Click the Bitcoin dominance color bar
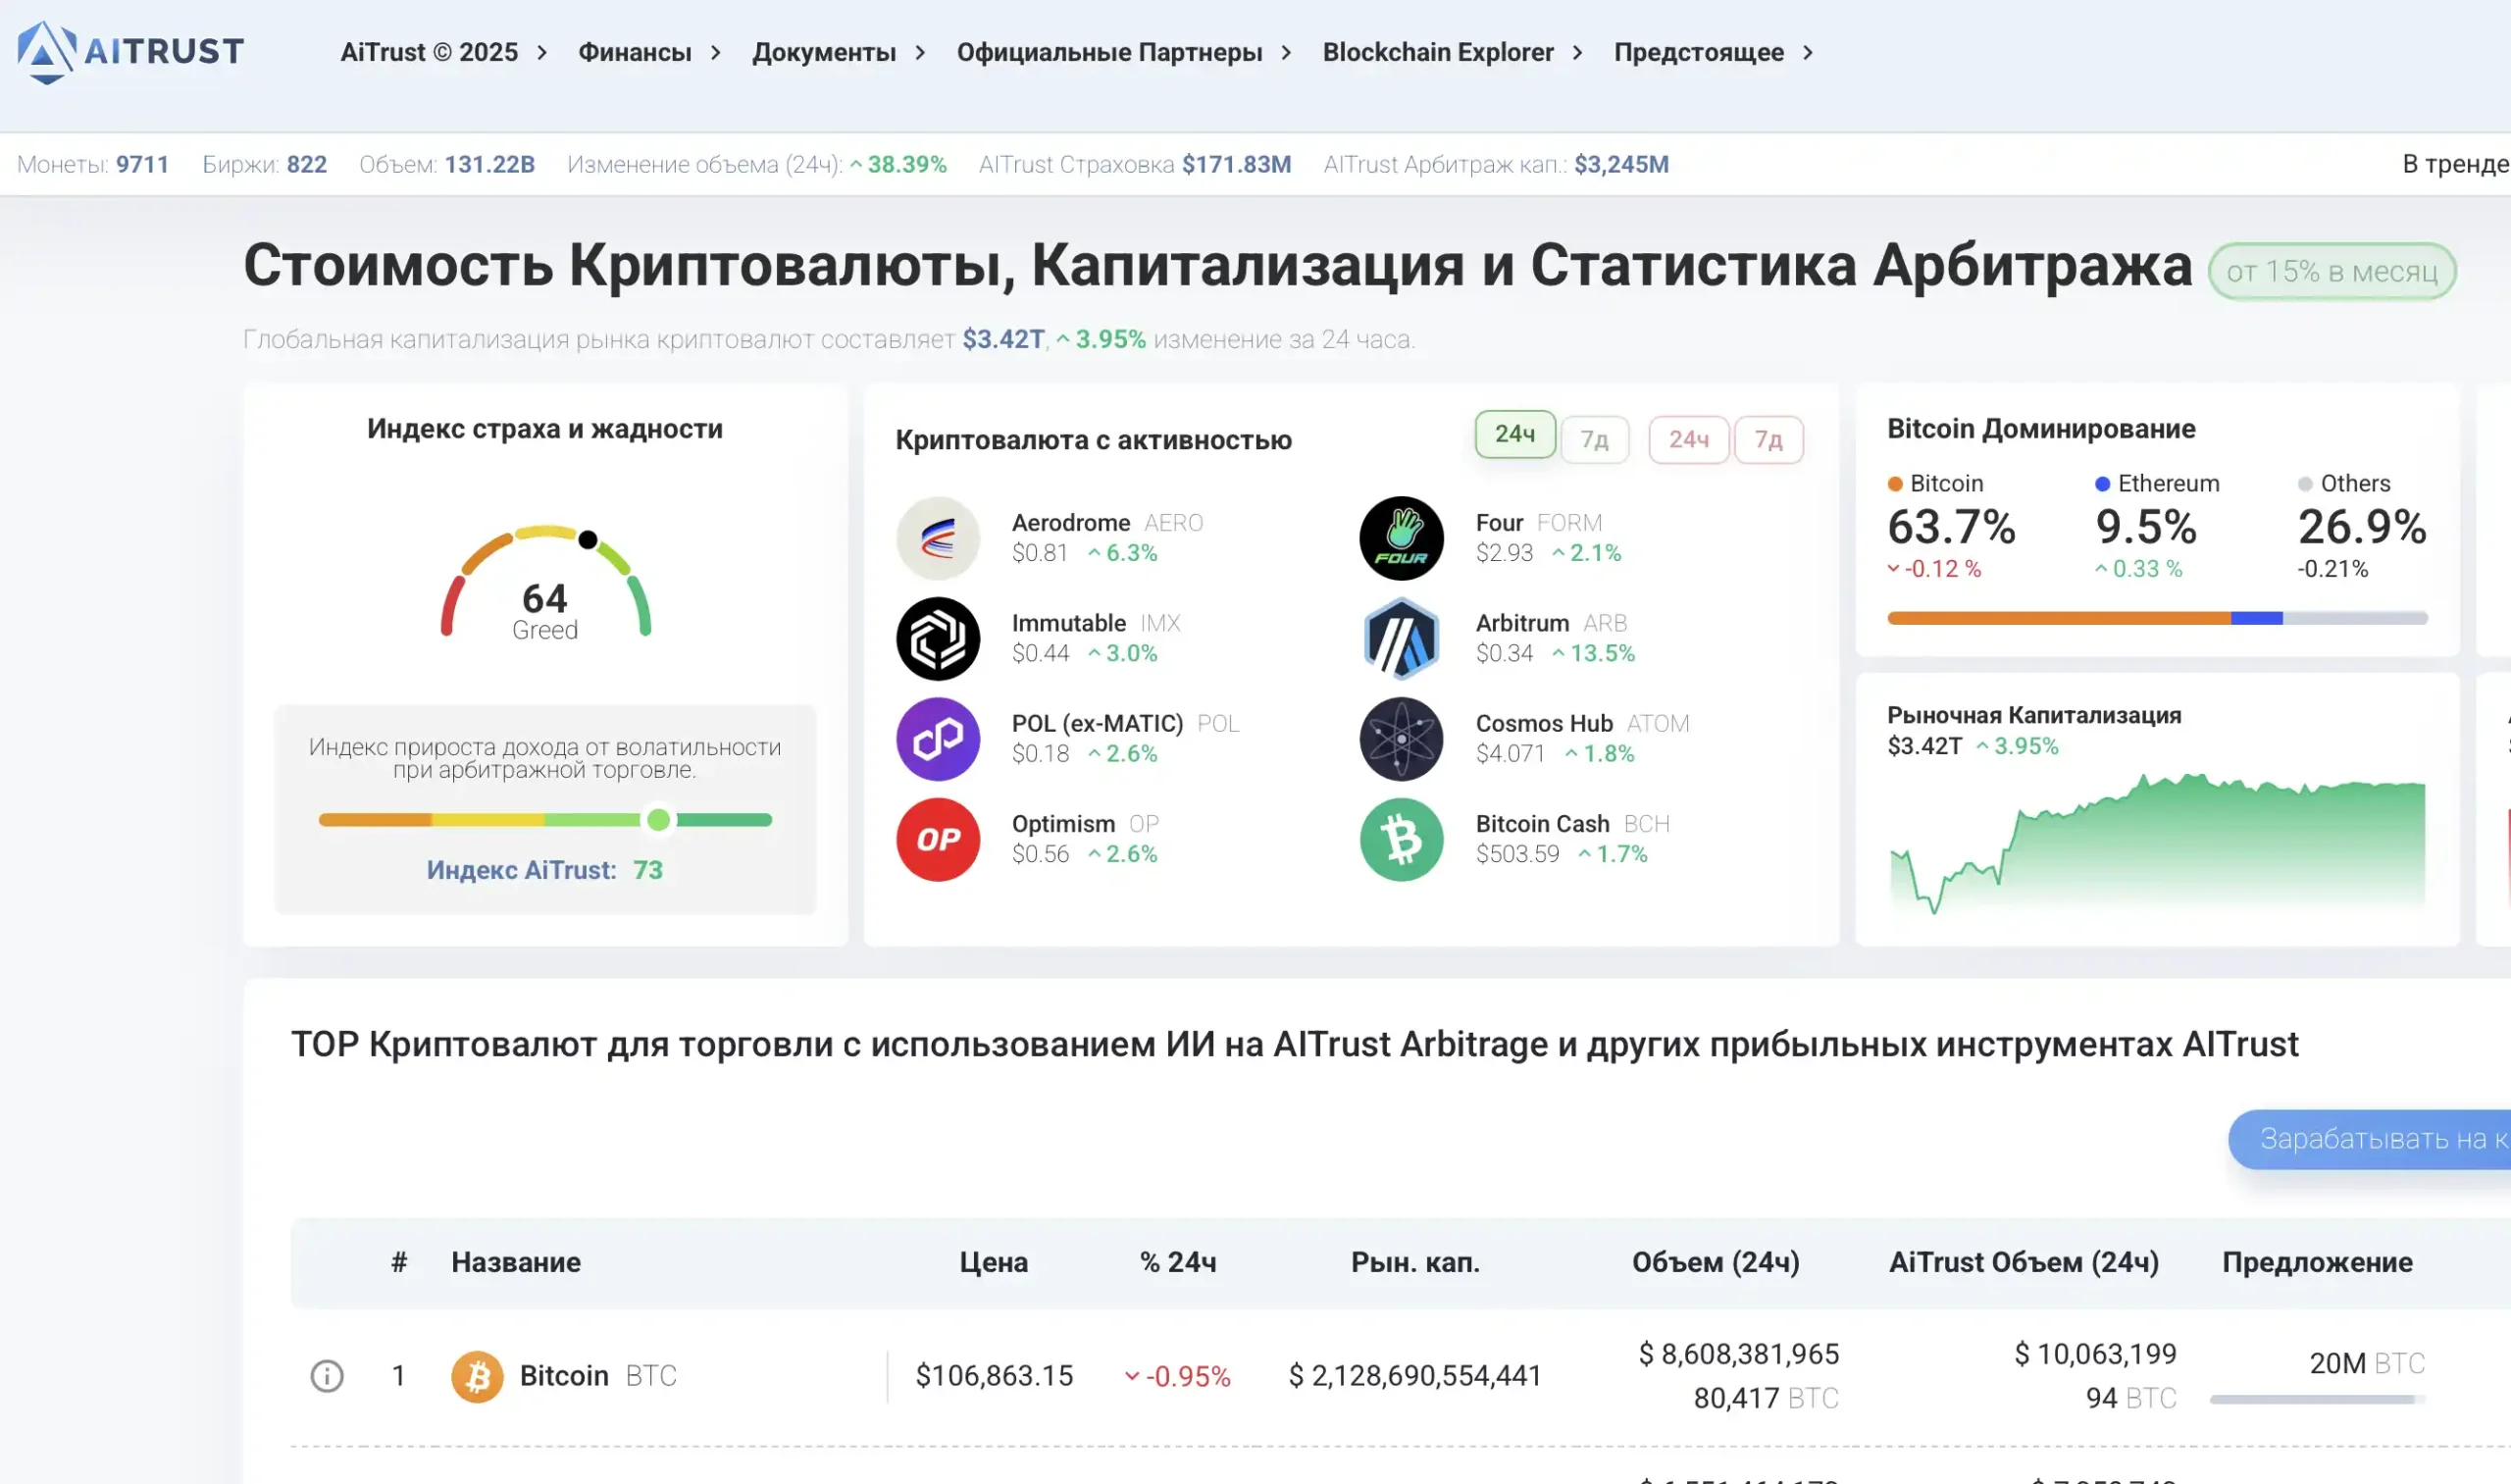The width and height of the screenshot is (2511, 1484). tap(2157, 618)
